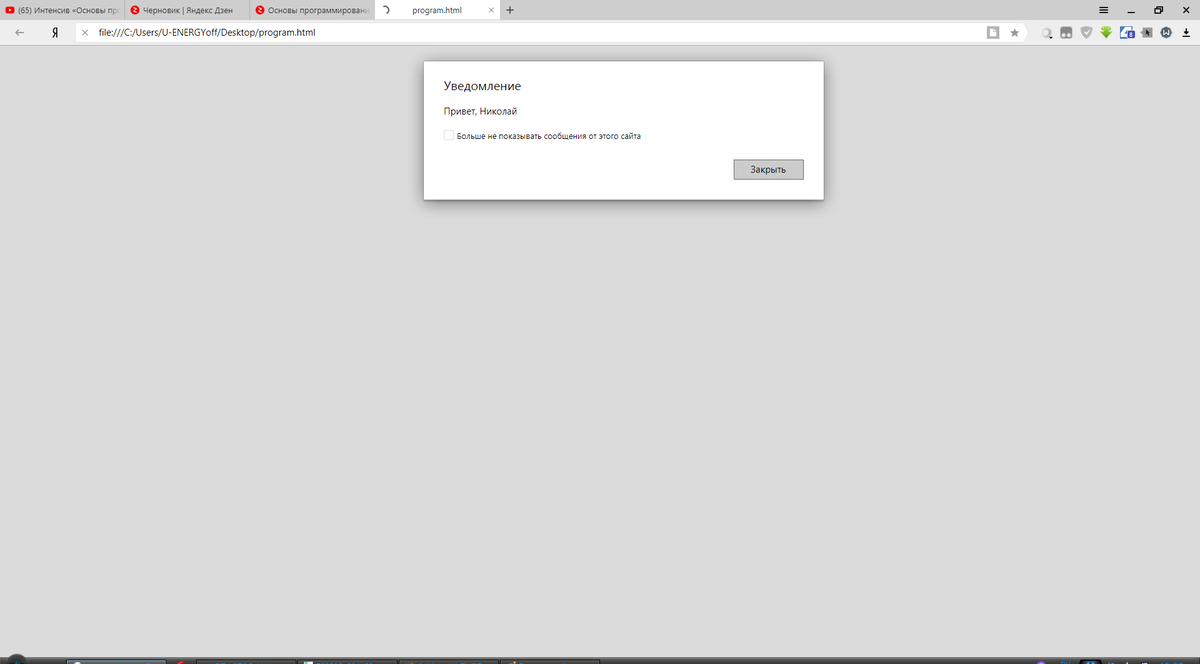This screenshot has width=1200, height=664.
Task: Open browser downloads with the arrow icon
Action: pyautogui.click(x=1186, y=32)
